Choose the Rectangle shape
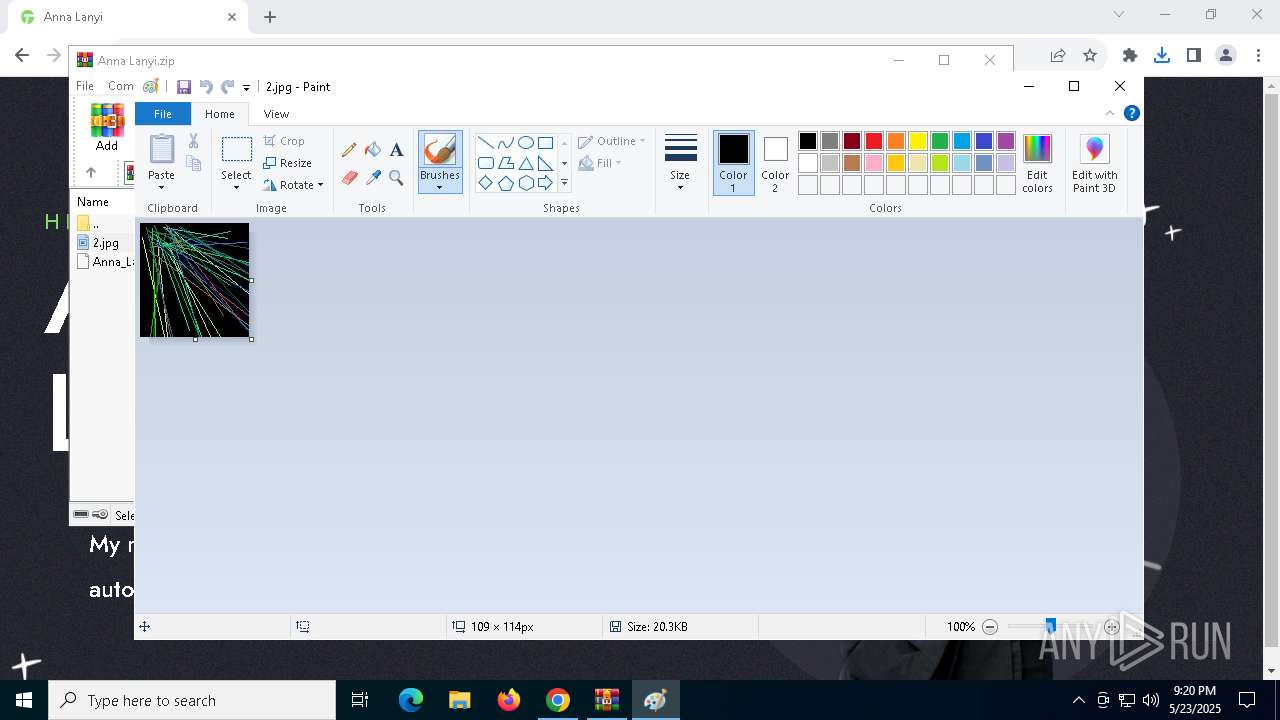 (x=546, y=143)
